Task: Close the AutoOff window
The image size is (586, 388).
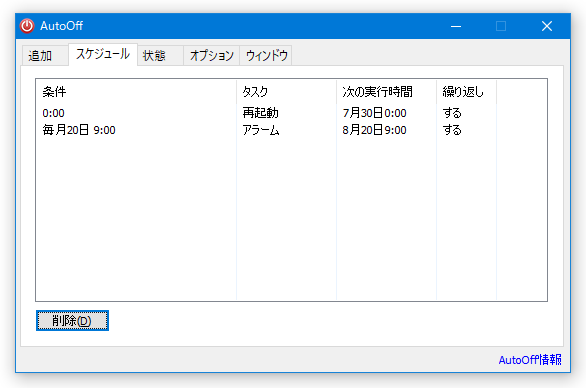Action: (547, 26)
